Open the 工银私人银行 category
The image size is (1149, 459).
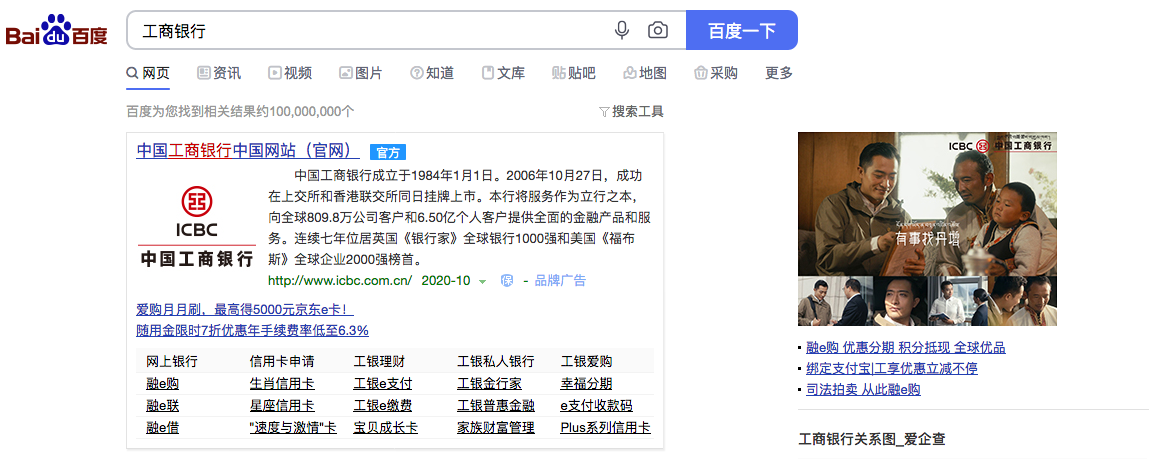496,361
